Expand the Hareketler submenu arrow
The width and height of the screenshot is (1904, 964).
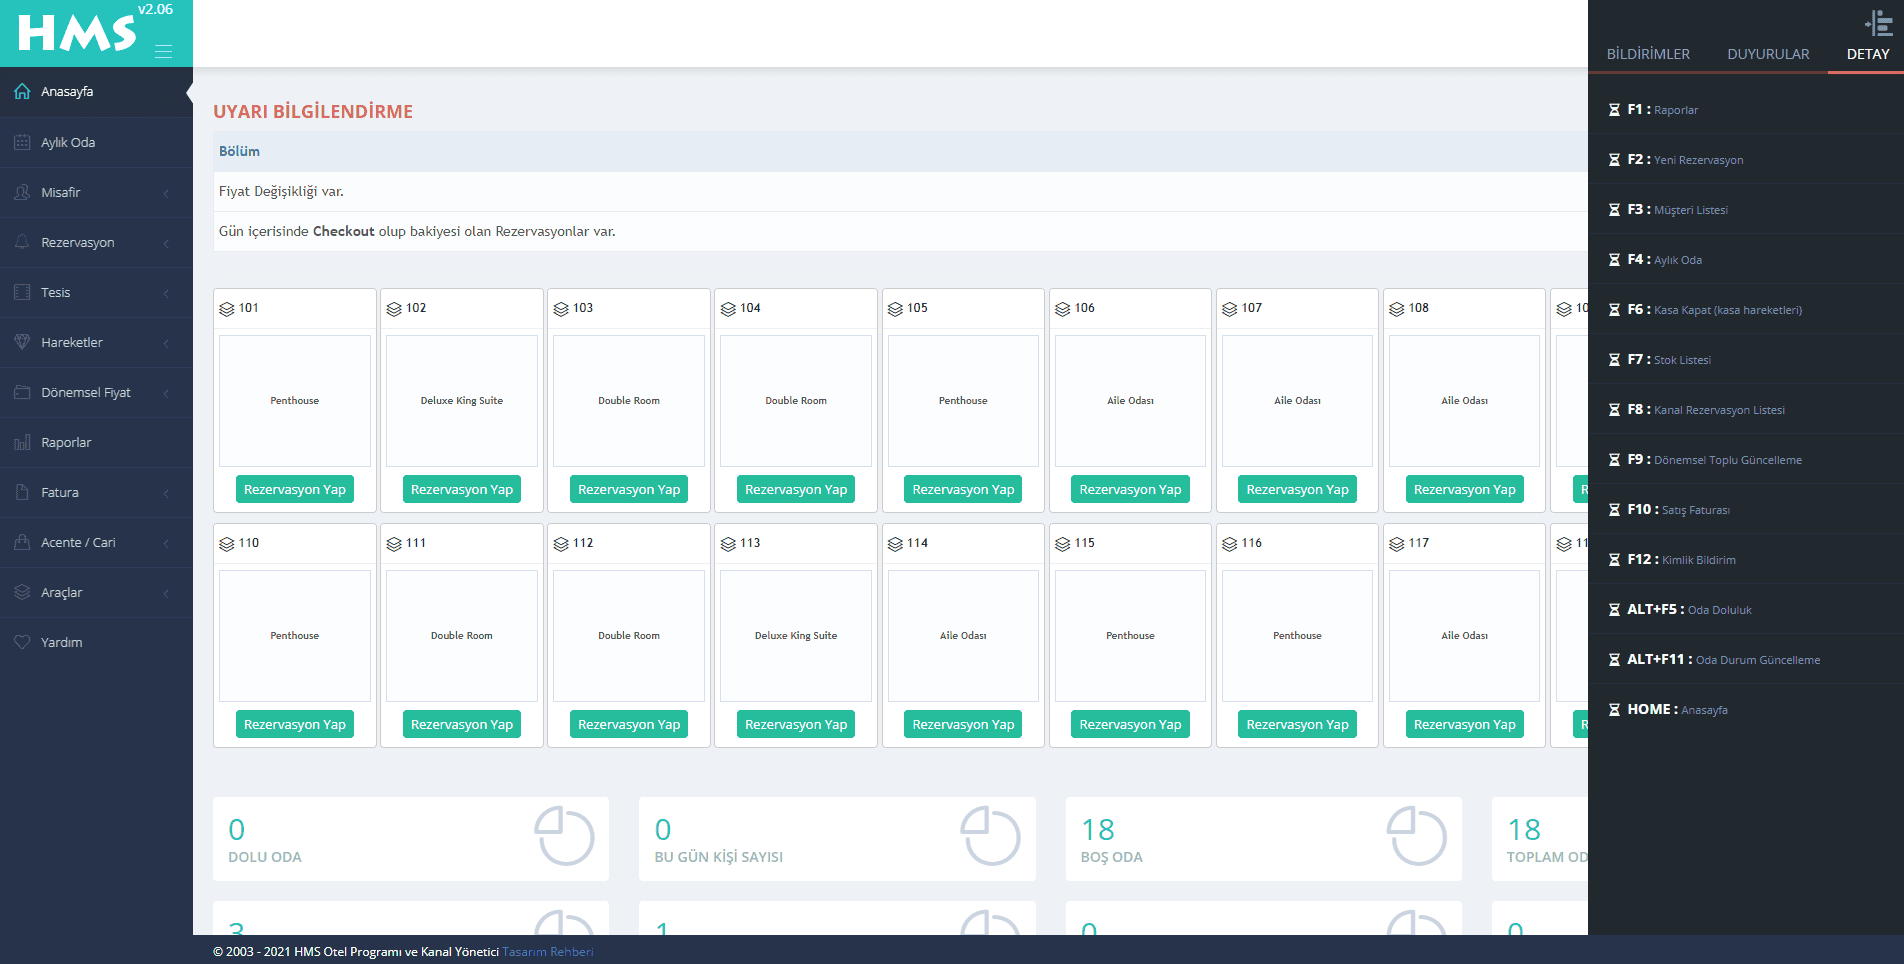(x=166, y=343)
